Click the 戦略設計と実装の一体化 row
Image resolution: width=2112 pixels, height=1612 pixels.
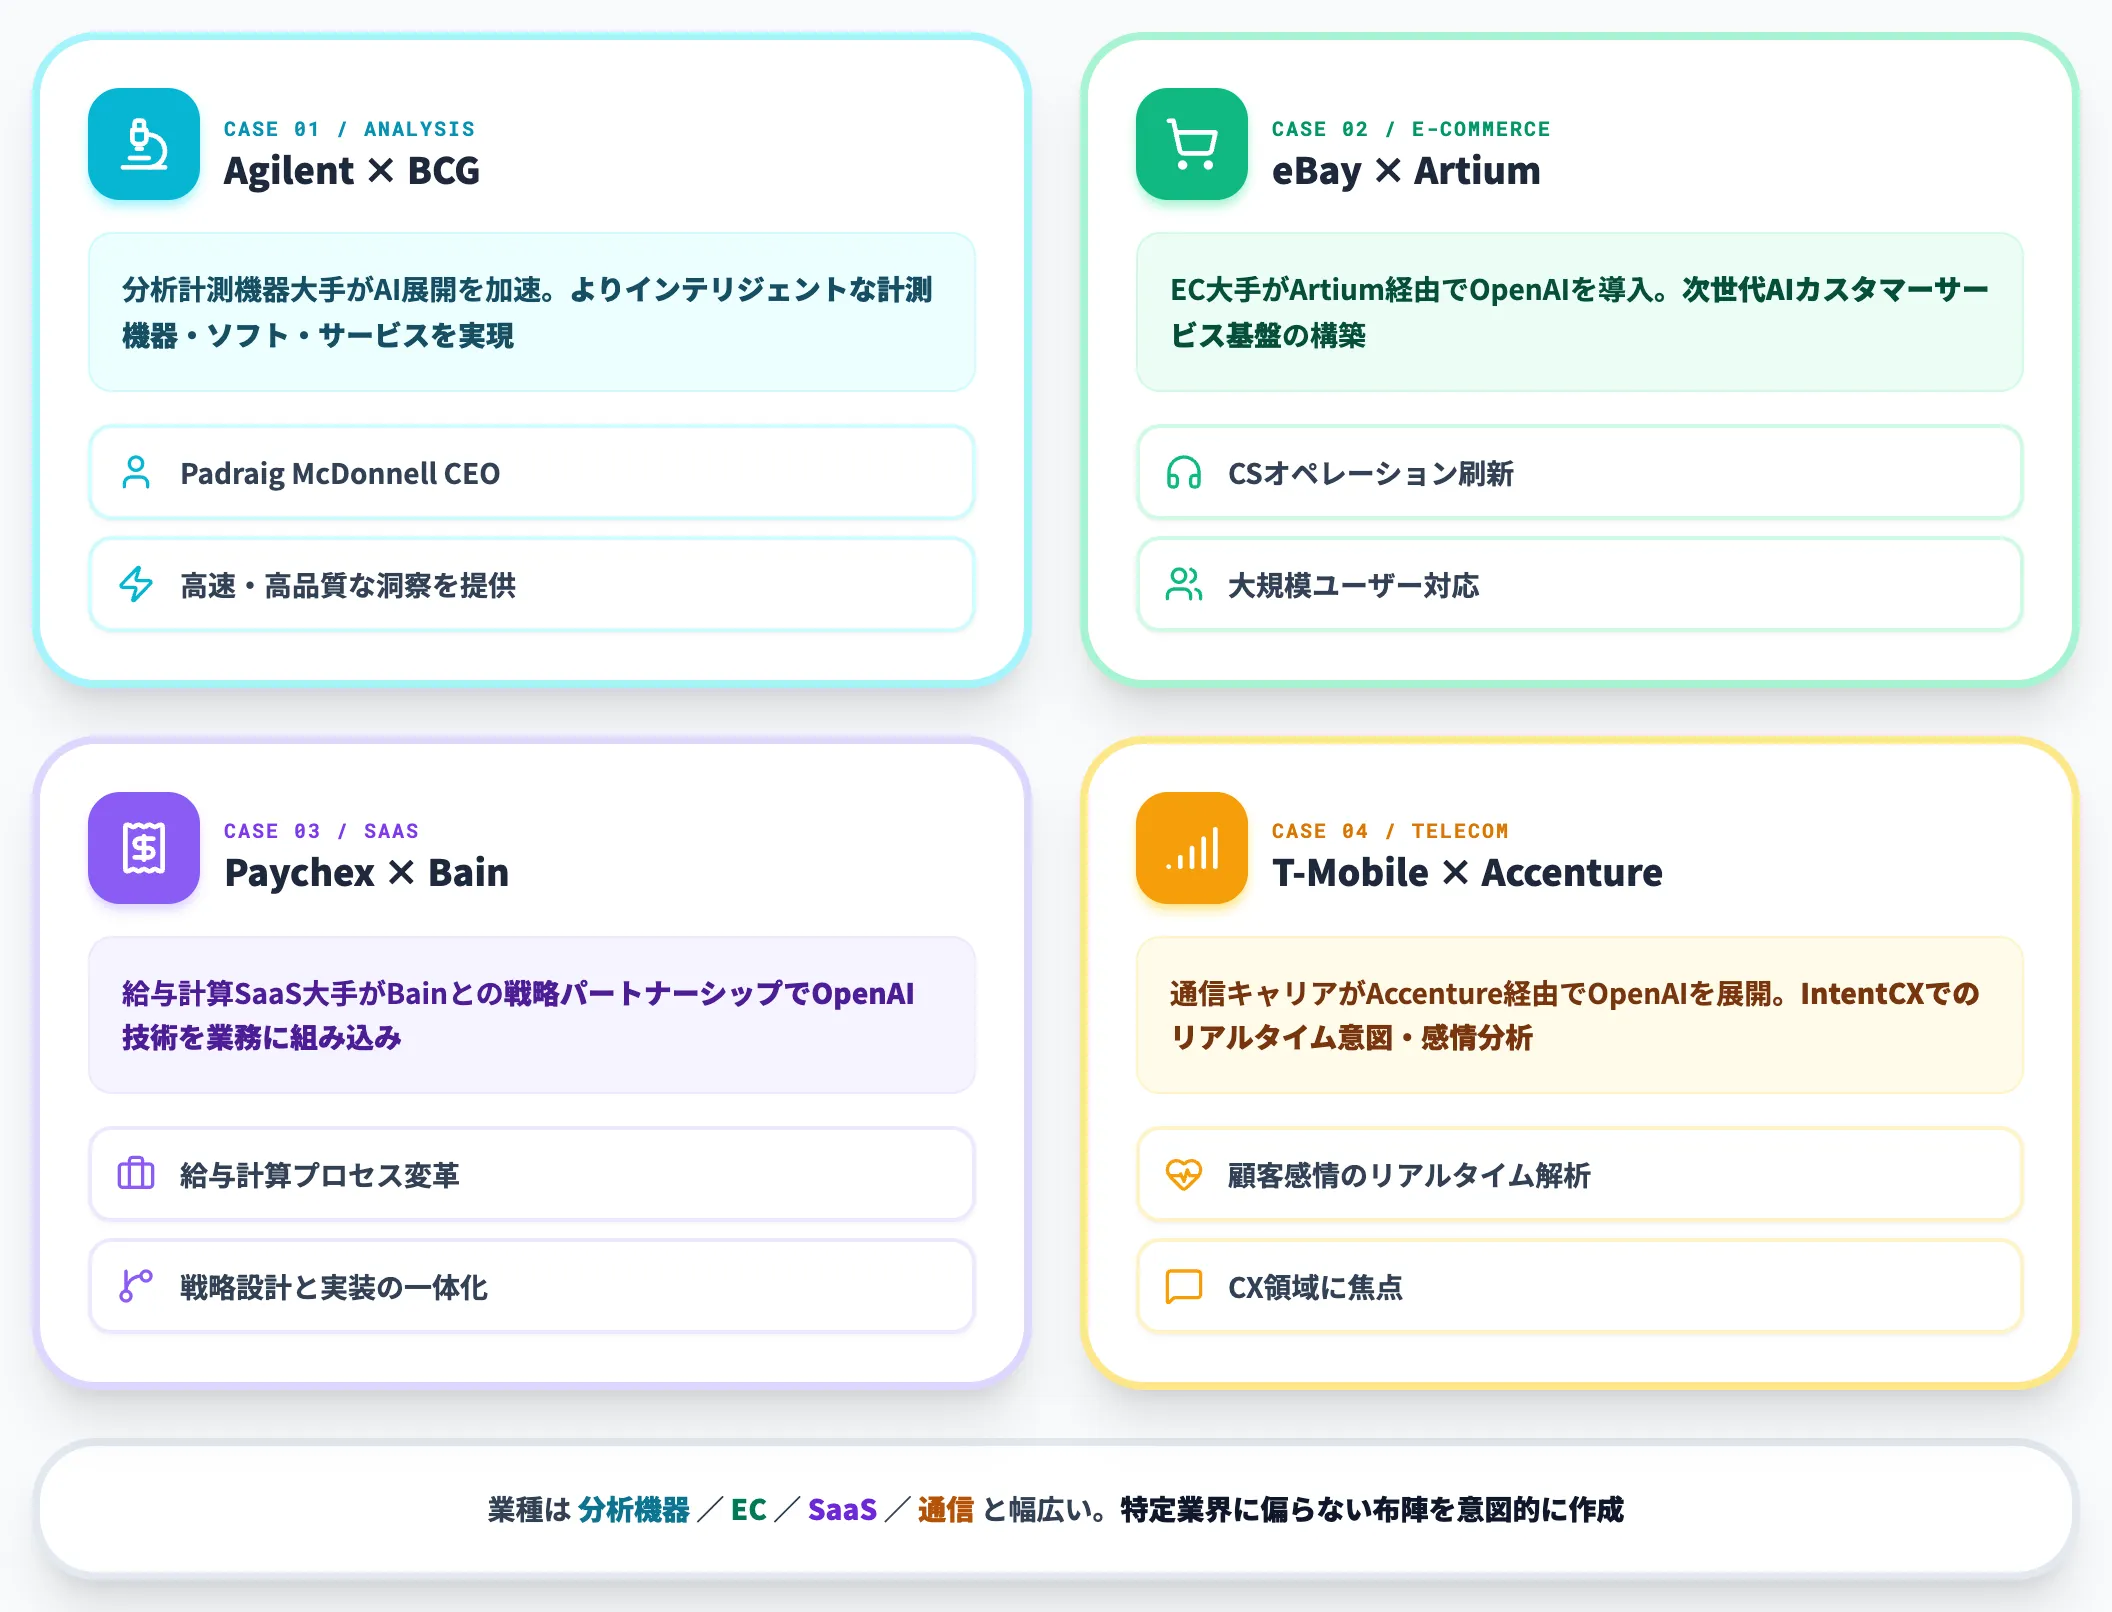click(x=532, y=1287)
